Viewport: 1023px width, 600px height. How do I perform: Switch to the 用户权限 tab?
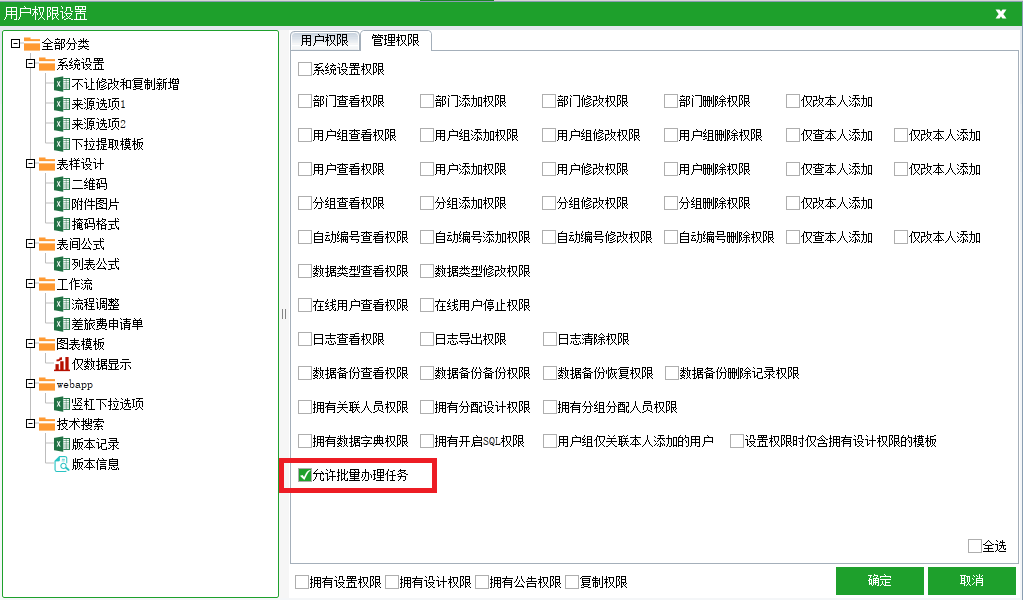(325, 40)
